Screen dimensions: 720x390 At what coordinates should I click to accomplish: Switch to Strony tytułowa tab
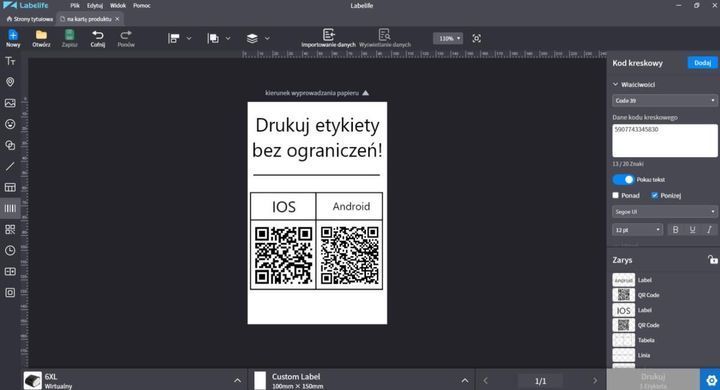[29, 19]
